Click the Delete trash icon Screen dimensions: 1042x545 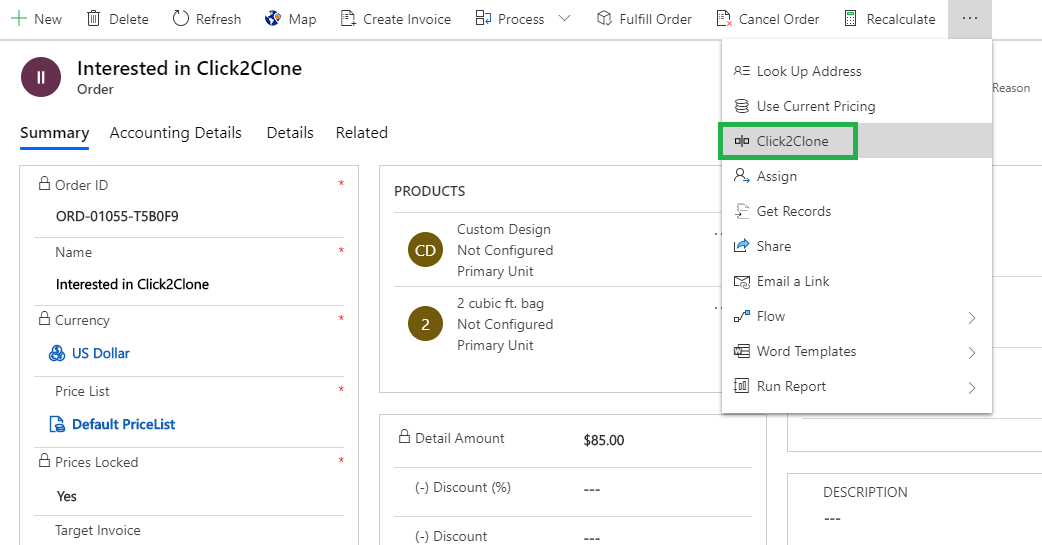point(94,19)
